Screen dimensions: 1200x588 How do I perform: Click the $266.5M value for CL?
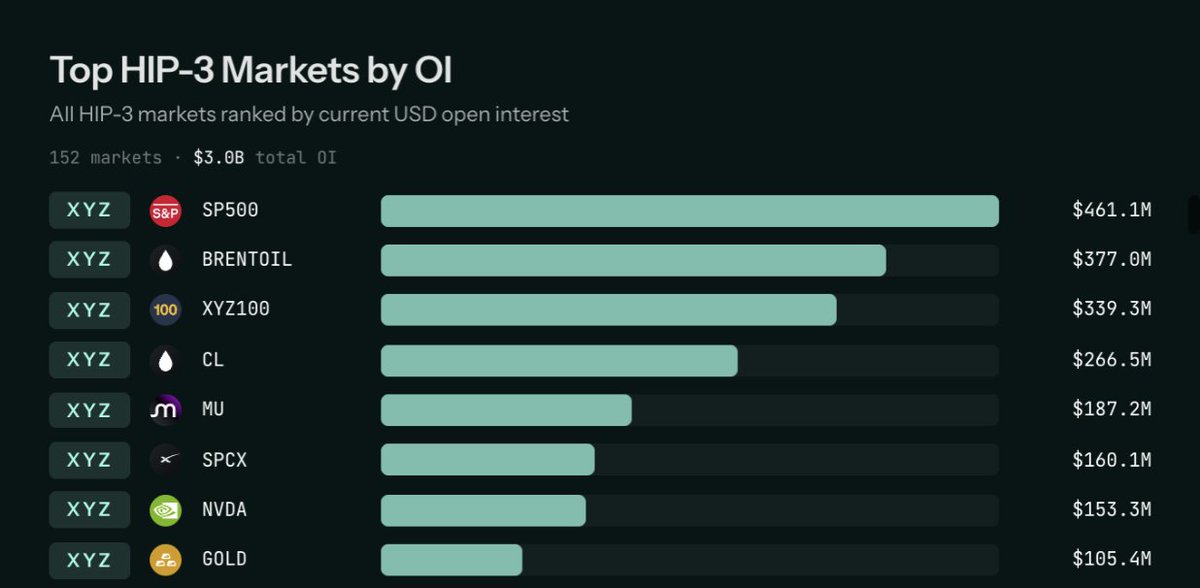click(x=1112, y=360)
